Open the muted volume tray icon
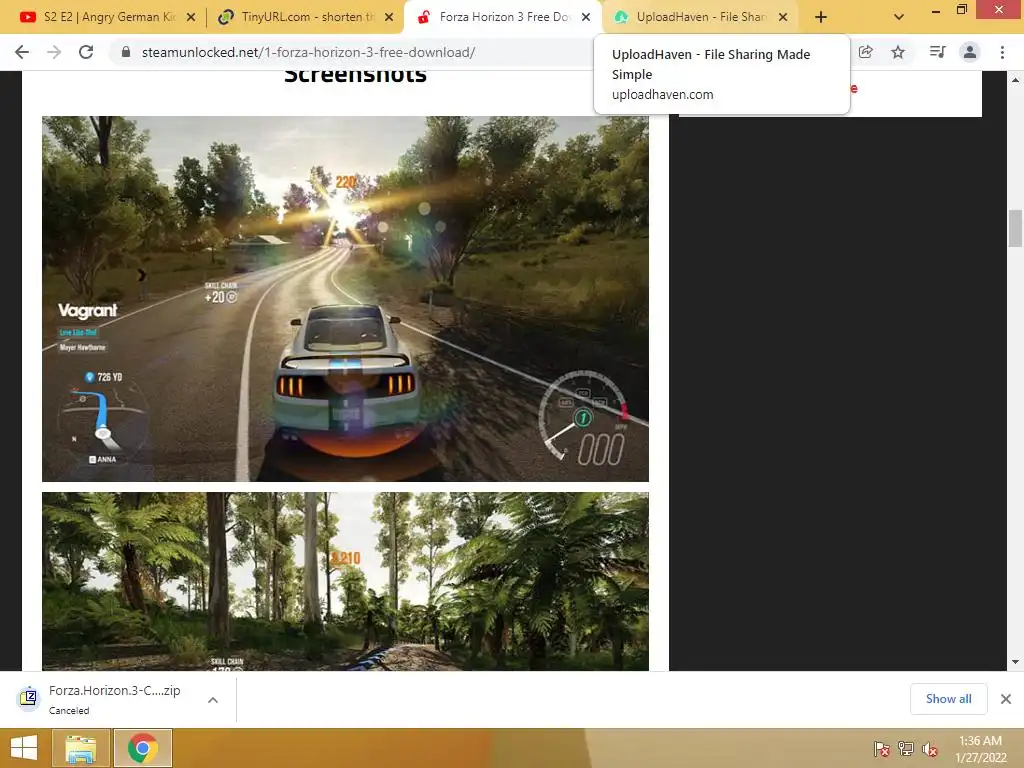1024x768 pixels. click(930, 749)
